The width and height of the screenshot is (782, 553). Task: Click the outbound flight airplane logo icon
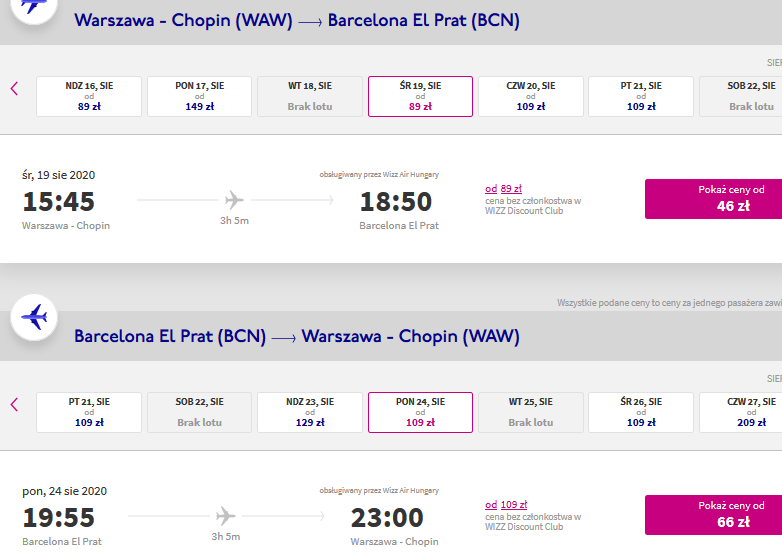coord(34,7)
